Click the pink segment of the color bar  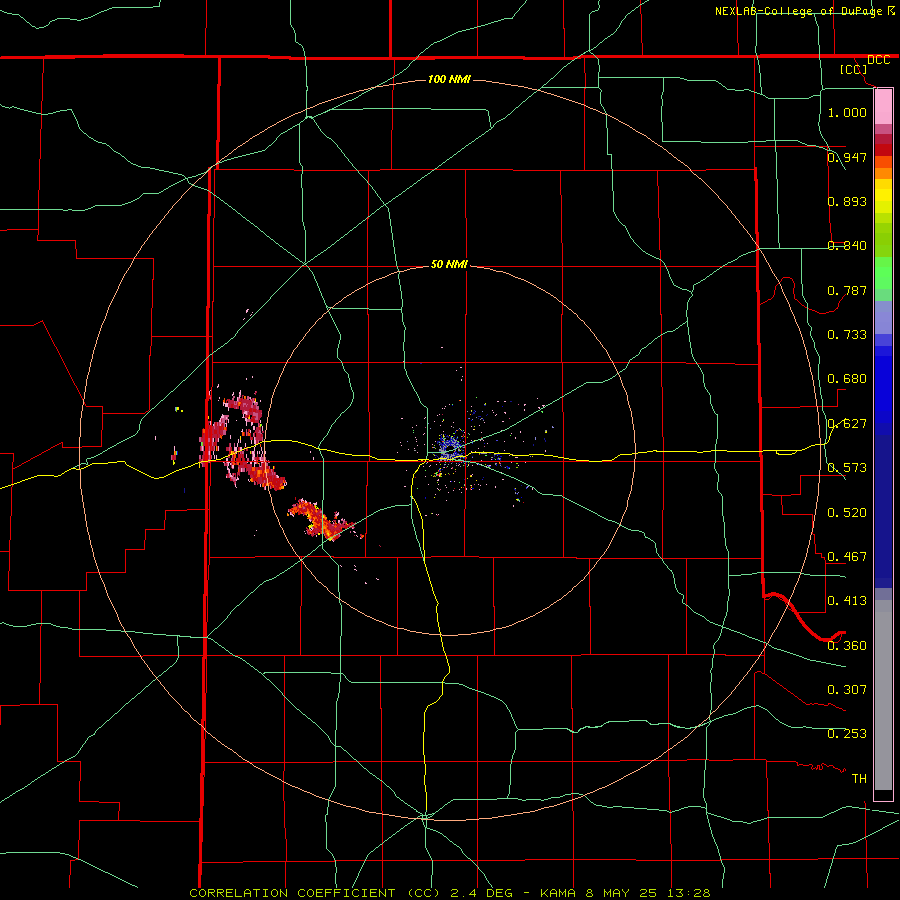[x=883, y=107]
